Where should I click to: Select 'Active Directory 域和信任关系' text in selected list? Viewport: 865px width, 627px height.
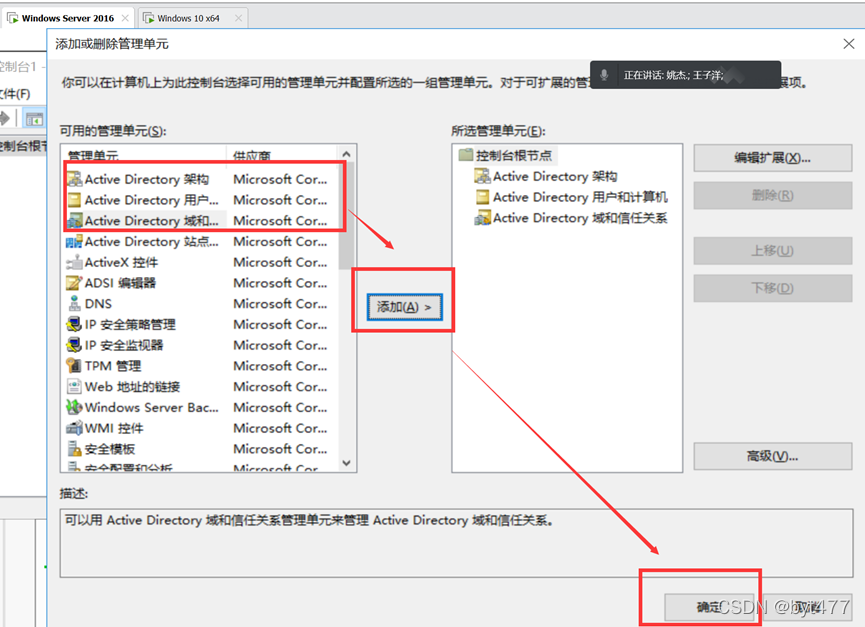[x=580, y=218]
